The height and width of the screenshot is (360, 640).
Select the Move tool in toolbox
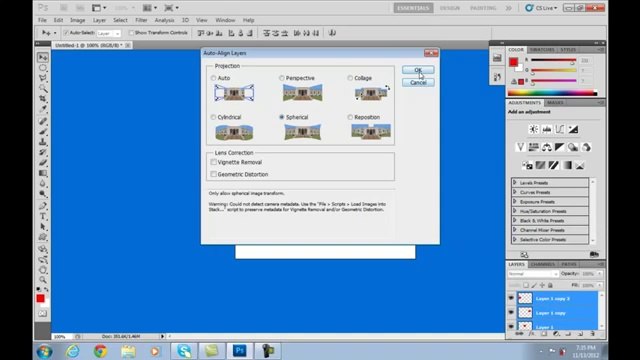coord(43,58)
